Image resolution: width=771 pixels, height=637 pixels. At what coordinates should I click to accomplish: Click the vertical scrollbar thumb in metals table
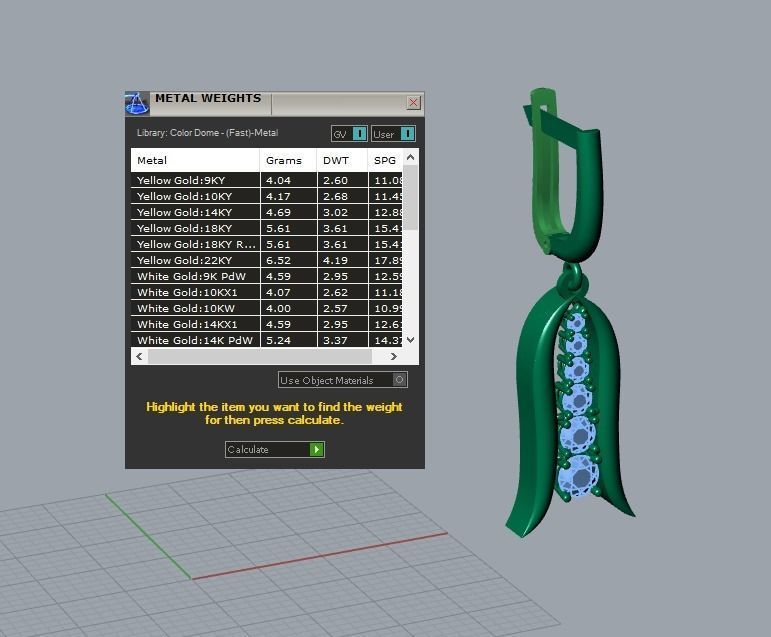pyautogui.click(x=411, y=198)
